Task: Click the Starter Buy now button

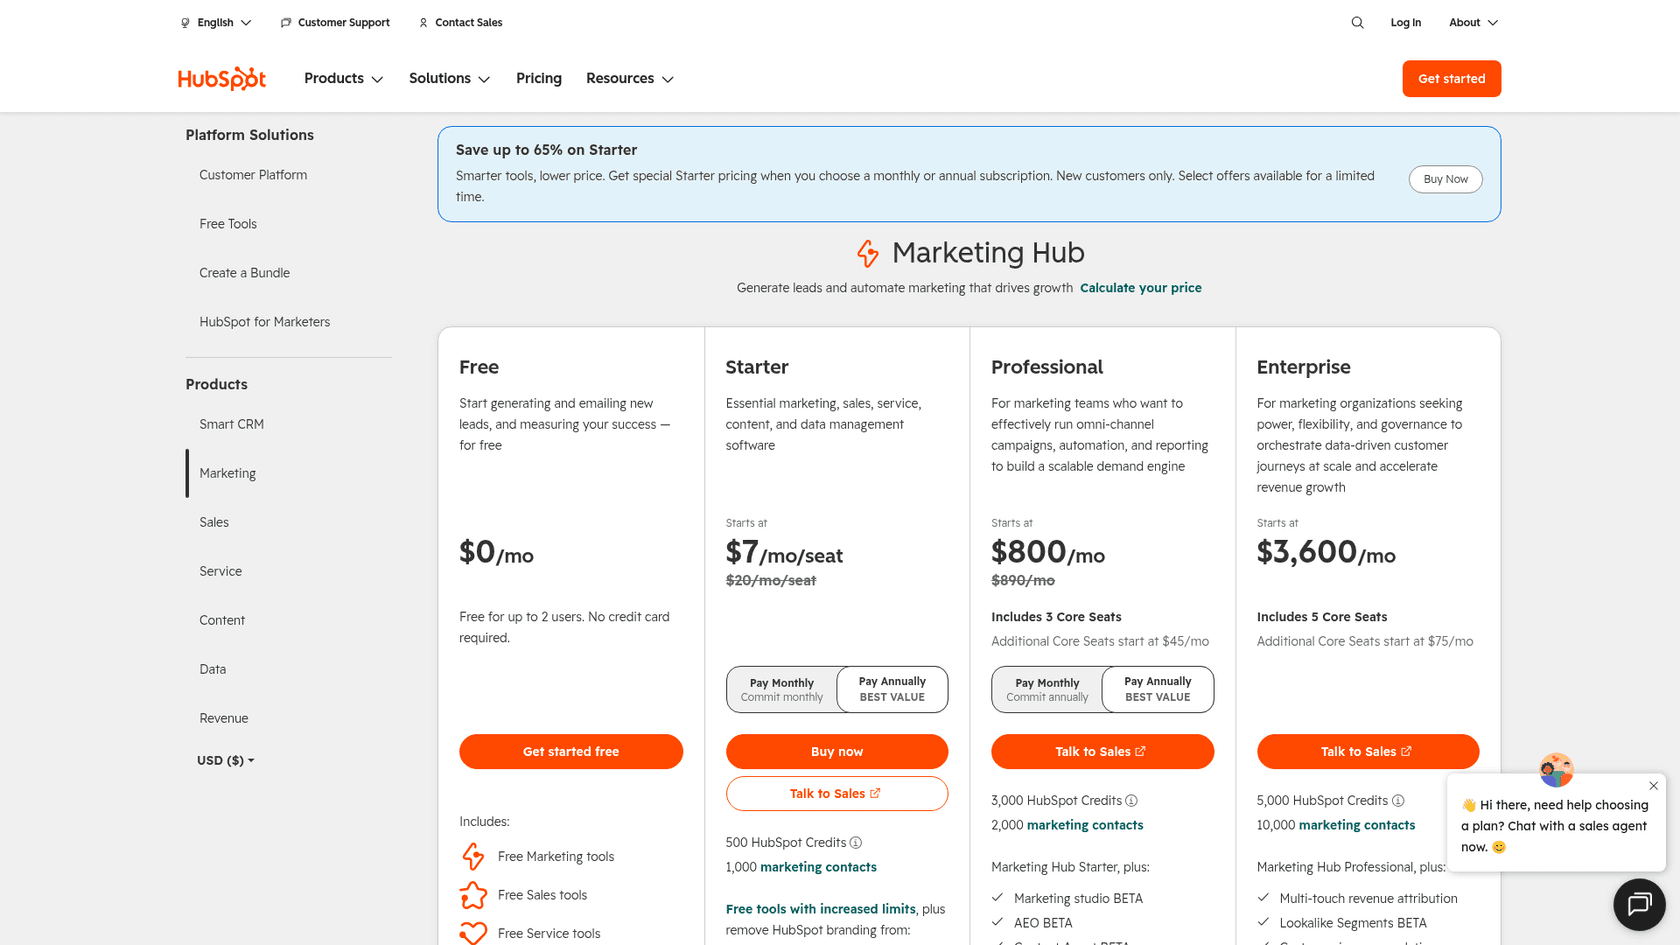Action: 837,751
